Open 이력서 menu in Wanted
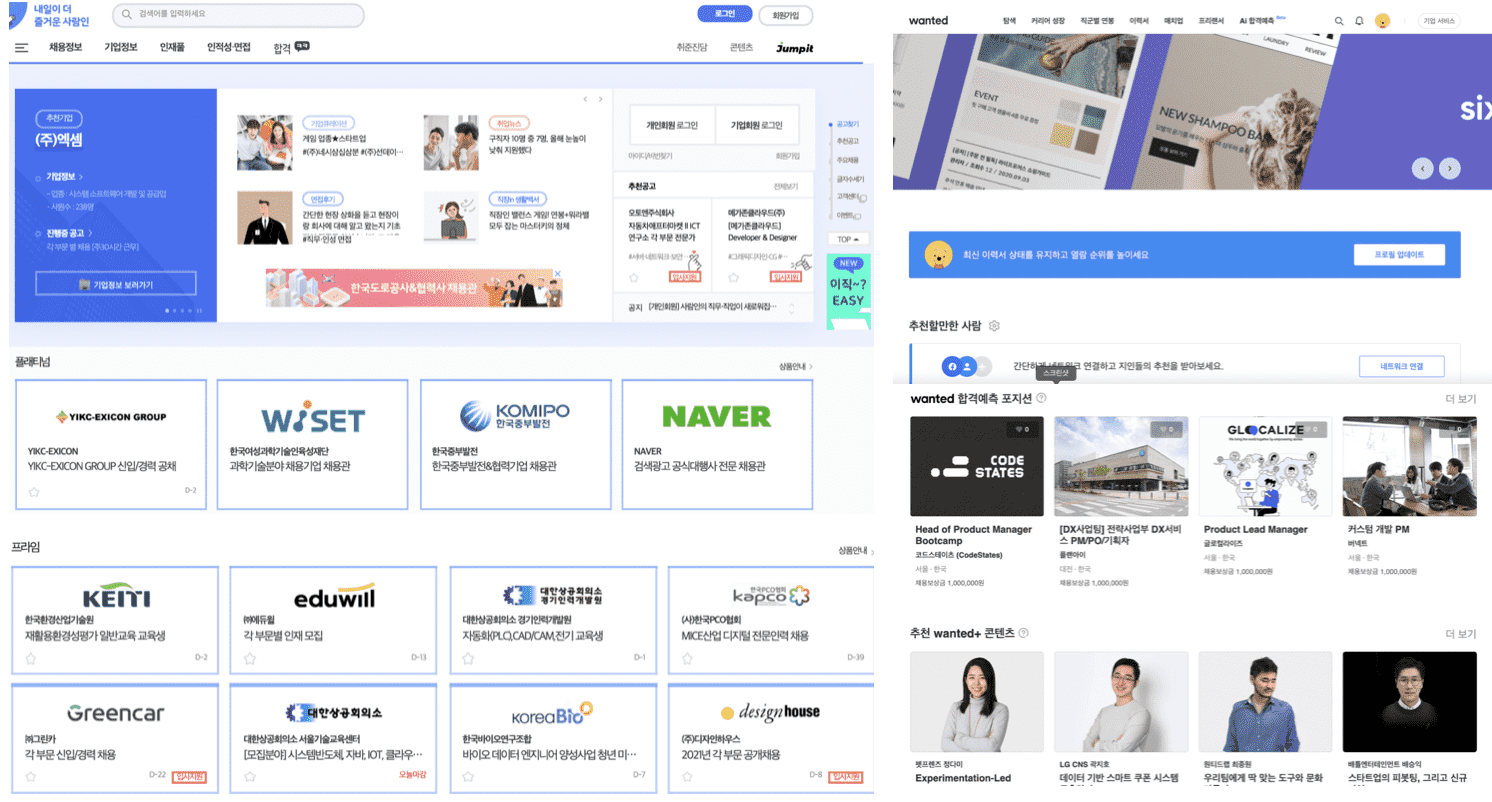The width and height of the screenshot is (1492, 802). [1139, 20]
